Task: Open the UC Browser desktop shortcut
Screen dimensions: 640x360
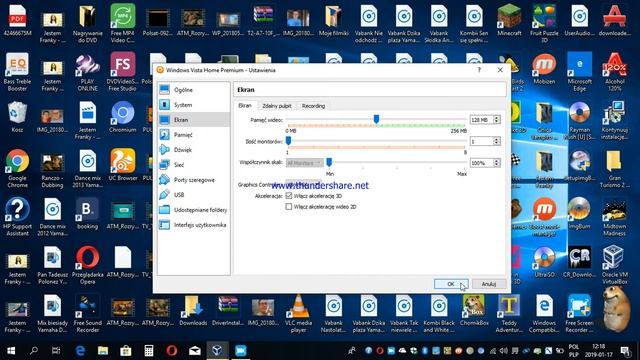Action: coord(122,164)
